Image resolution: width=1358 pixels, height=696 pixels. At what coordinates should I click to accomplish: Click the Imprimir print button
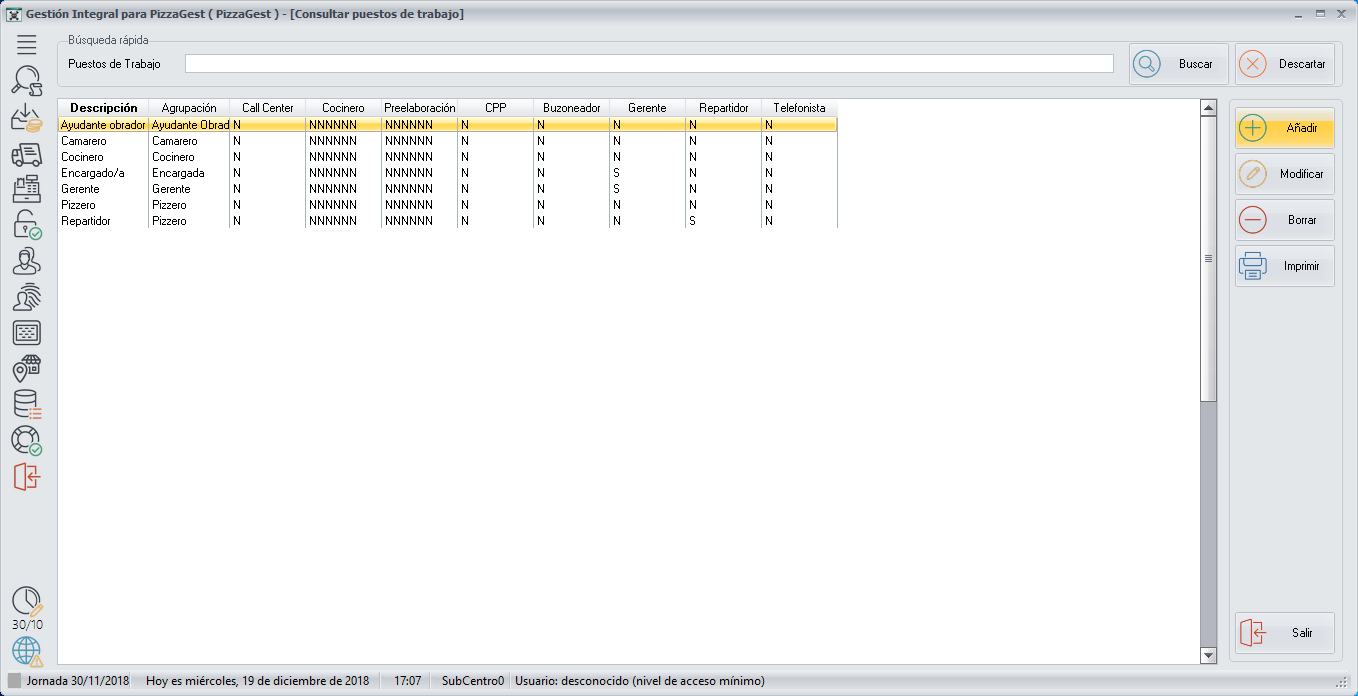(x=1285, y=266)
